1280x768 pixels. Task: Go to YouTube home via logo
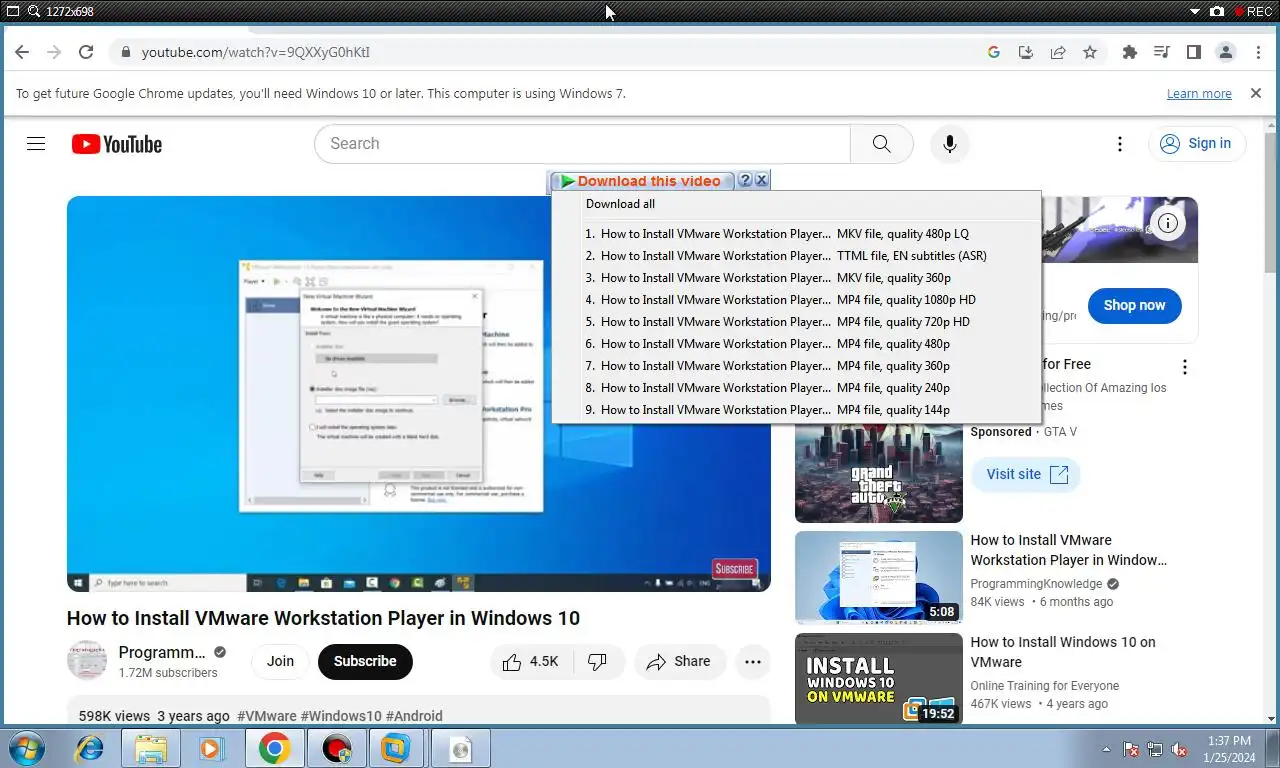tap(117, 144)
